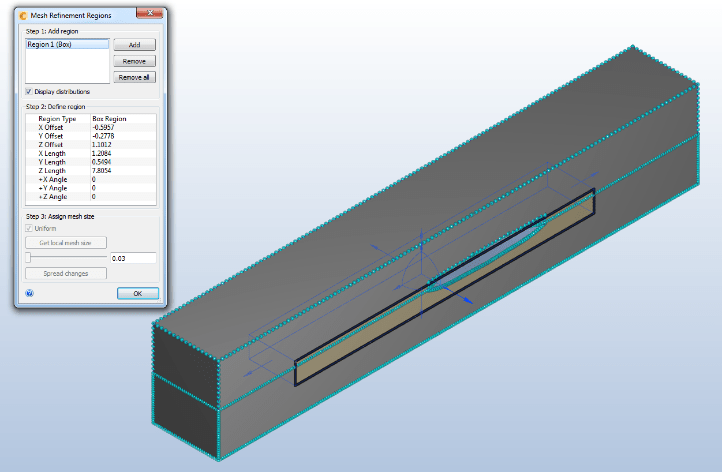Viewport: 722px width, 472px height.
Task: Confirm dialog with the OK button
Action: (137, 293)
